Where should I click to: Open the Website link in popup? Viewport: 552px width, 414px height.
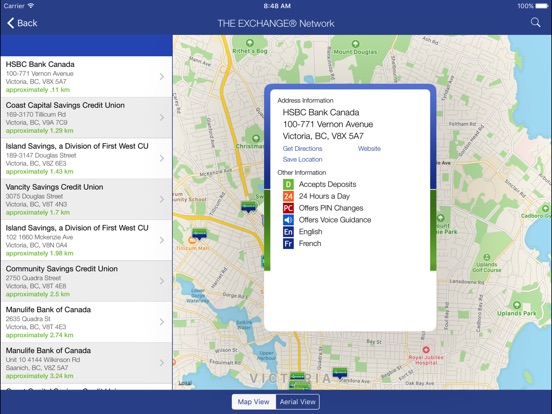pos(369,149)
